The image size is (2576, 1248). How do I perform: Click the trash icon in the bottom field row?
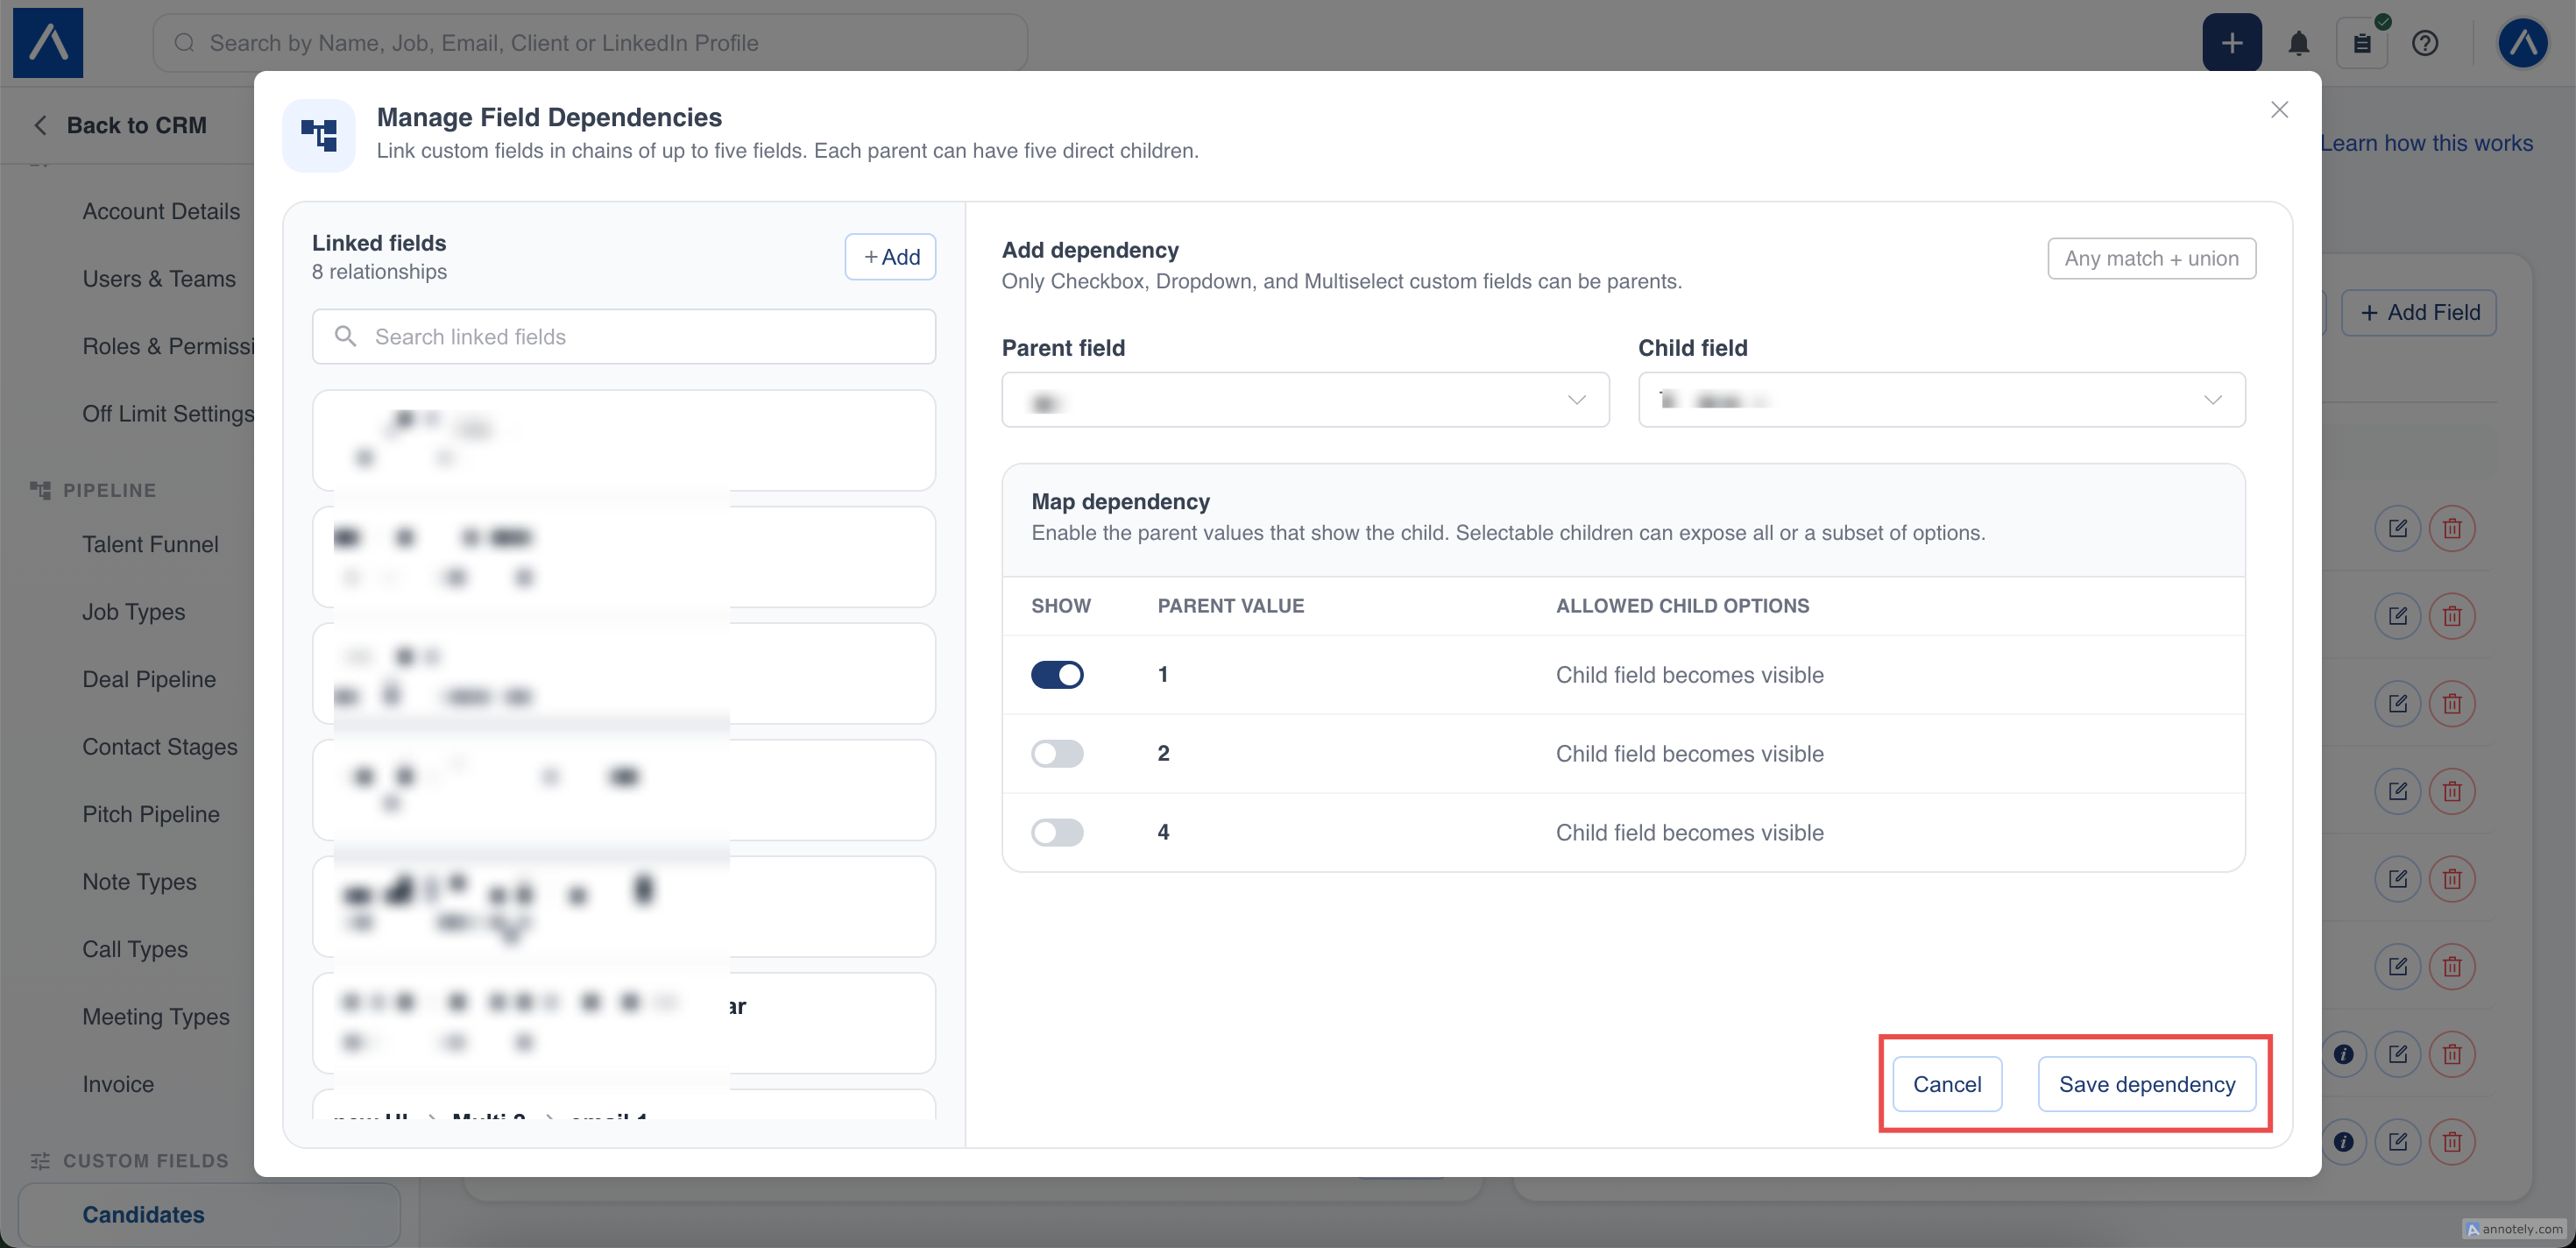(x=2452, y=1141)
